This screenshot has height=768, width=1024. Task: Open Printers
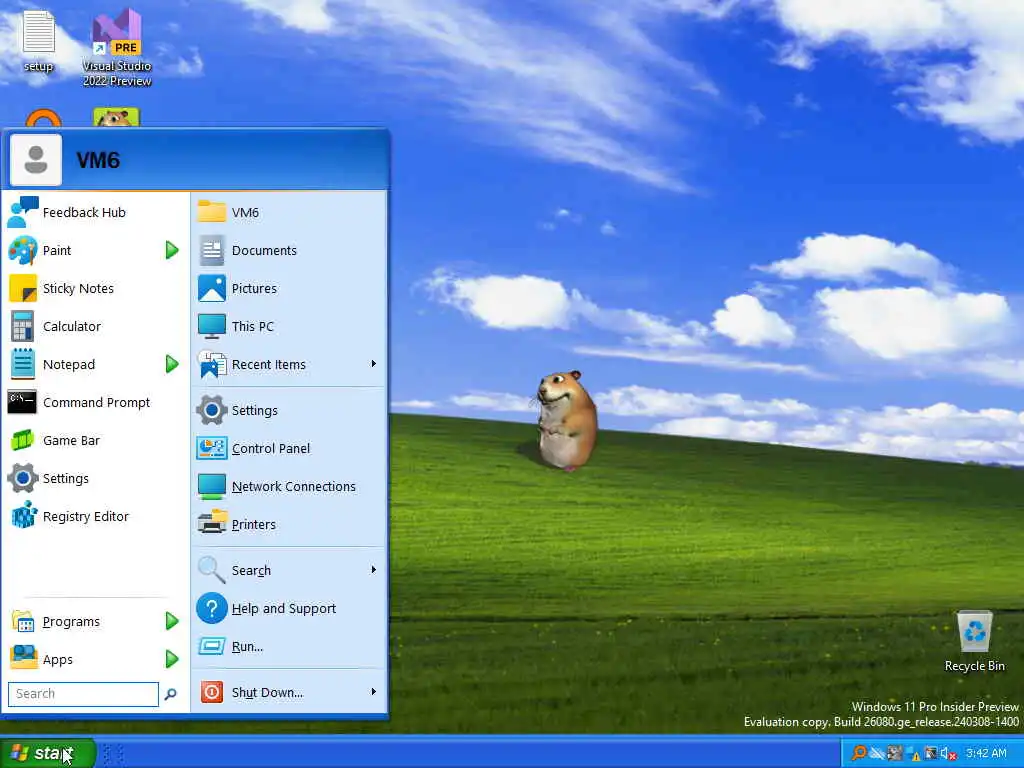[x=289, y=524]
